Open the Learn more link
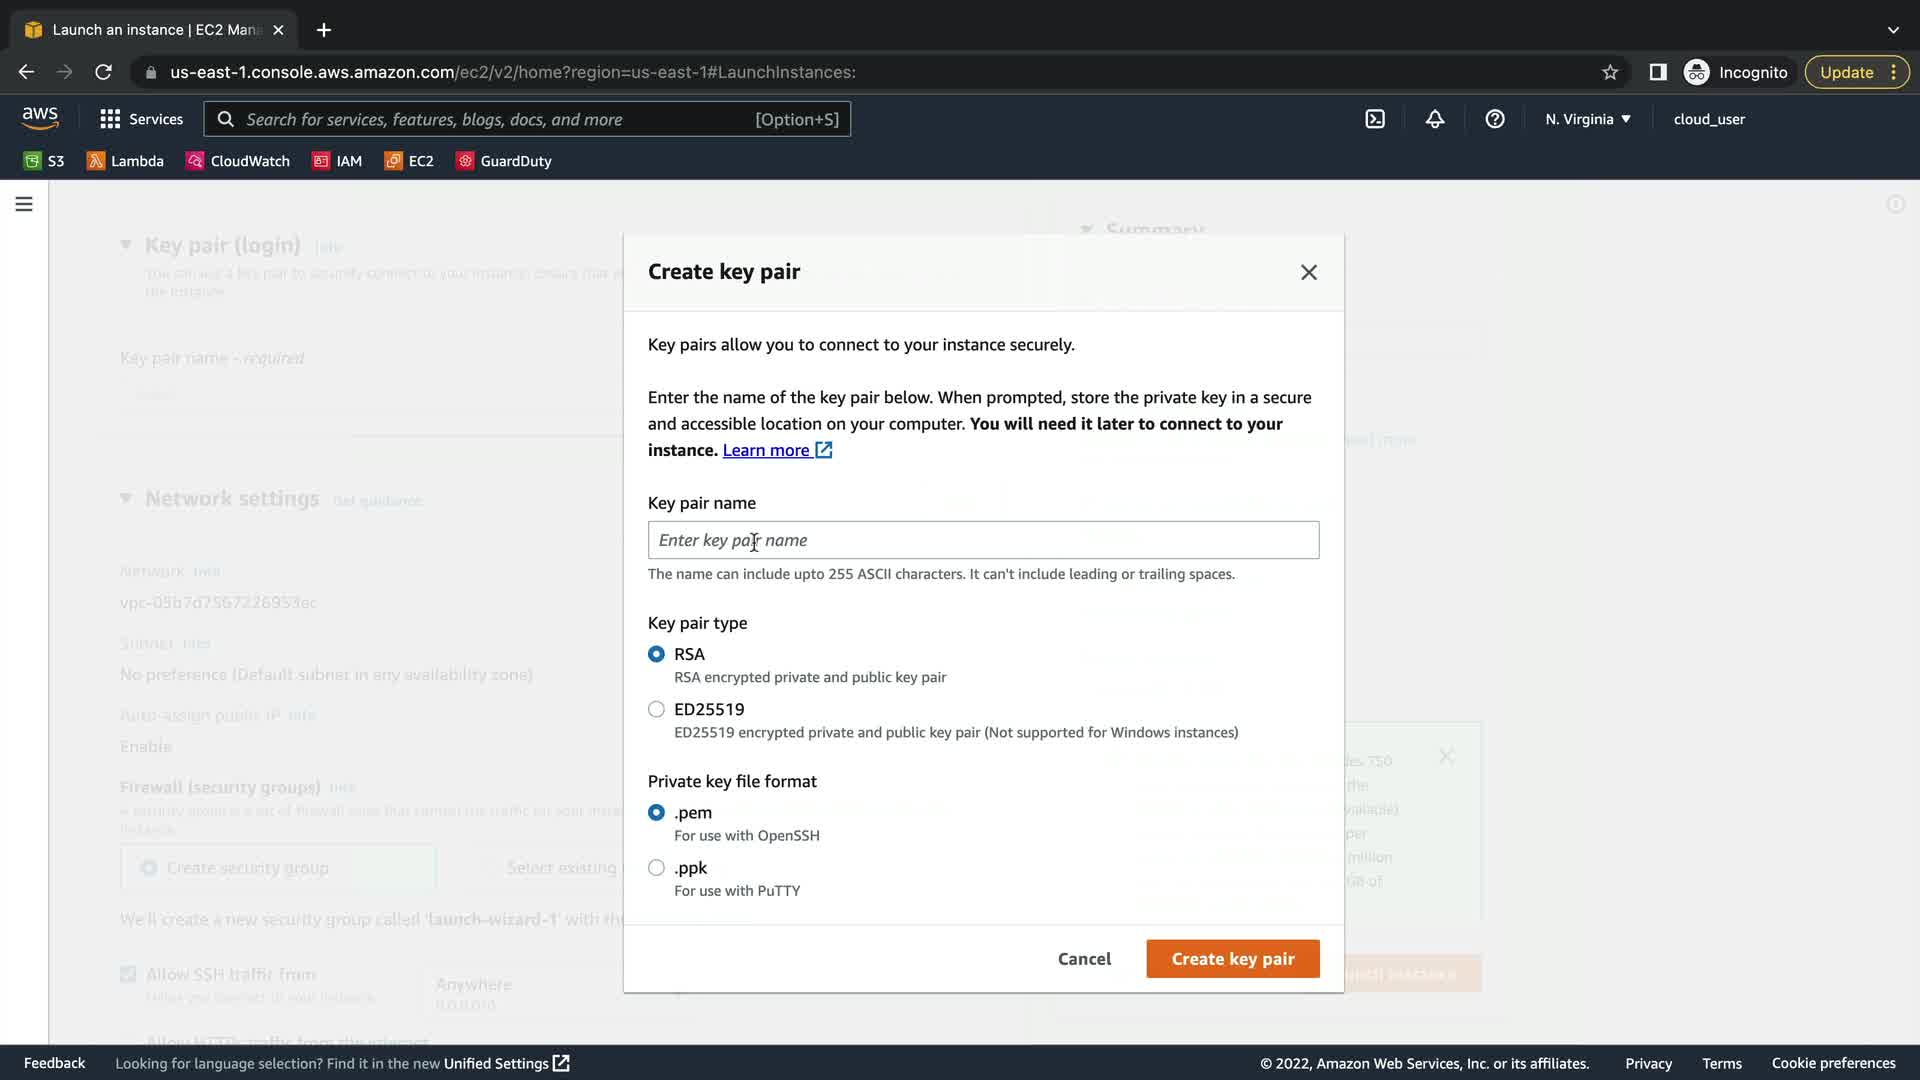The image size is (1920, 1080). 766,450
